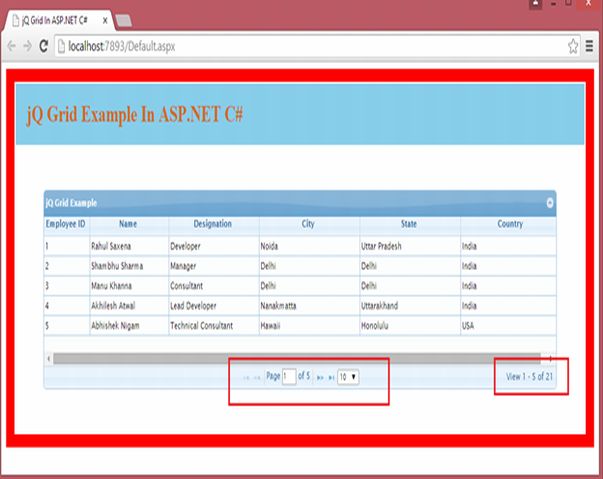Open a new browser tab

coord(124,21)
